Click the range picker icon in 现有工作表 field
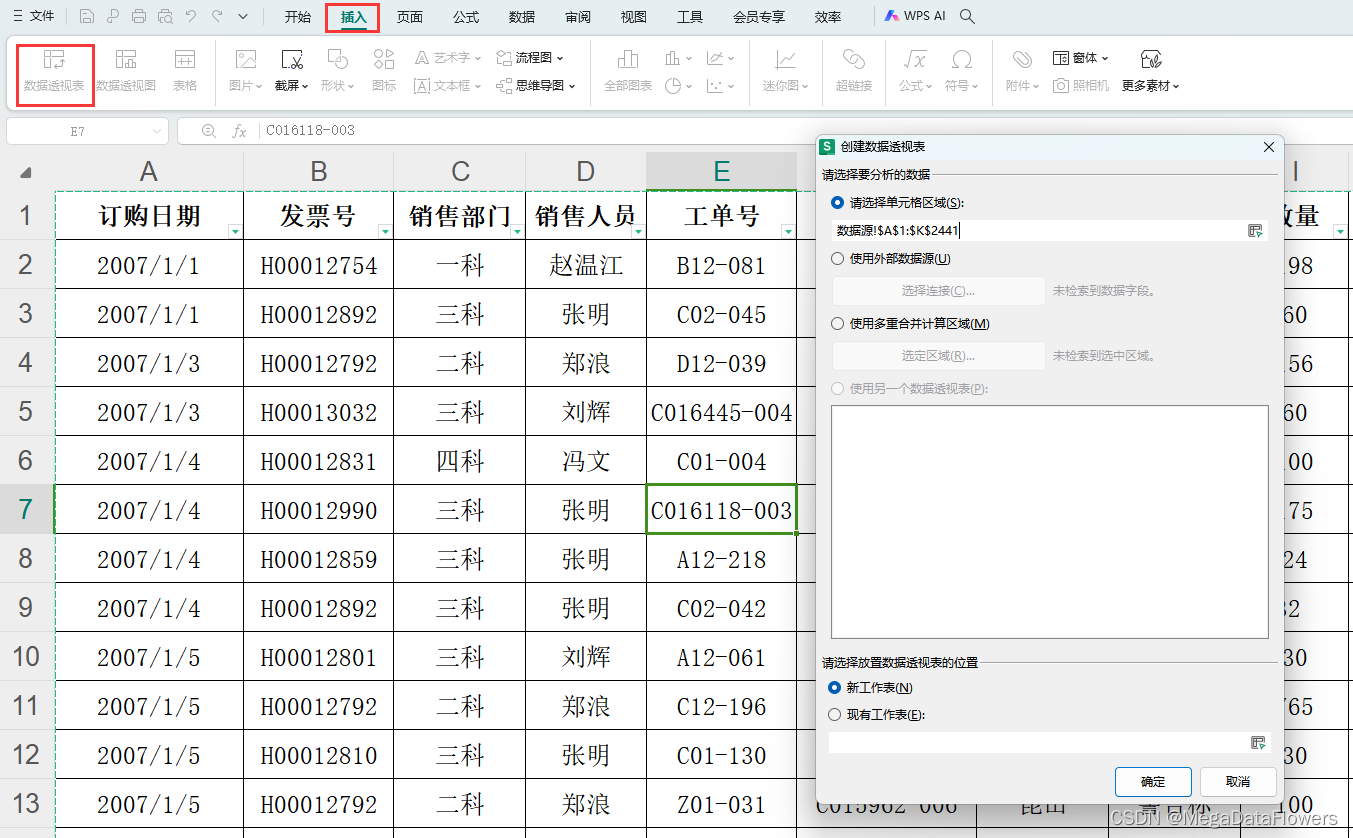Screen dimensions: 1353x838 1258,743
